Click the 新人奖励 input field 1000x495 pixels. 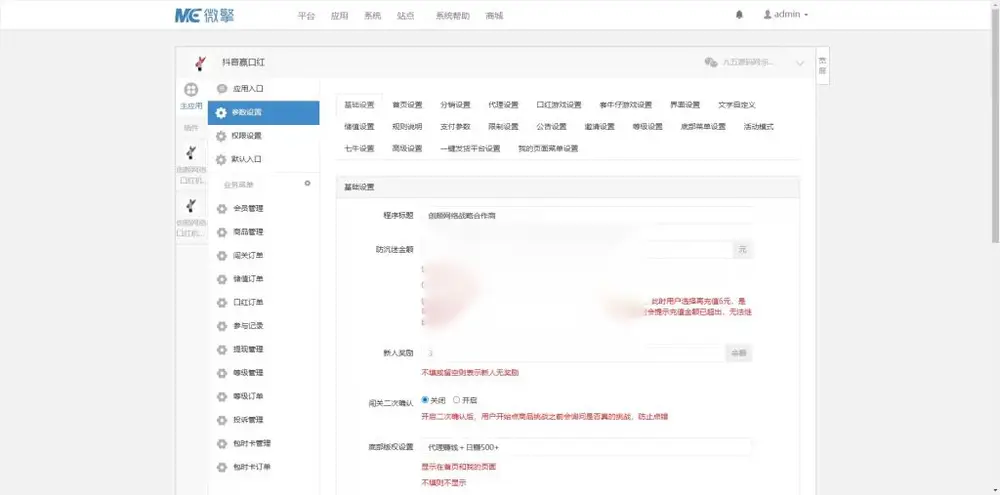[x=573, y=353]
